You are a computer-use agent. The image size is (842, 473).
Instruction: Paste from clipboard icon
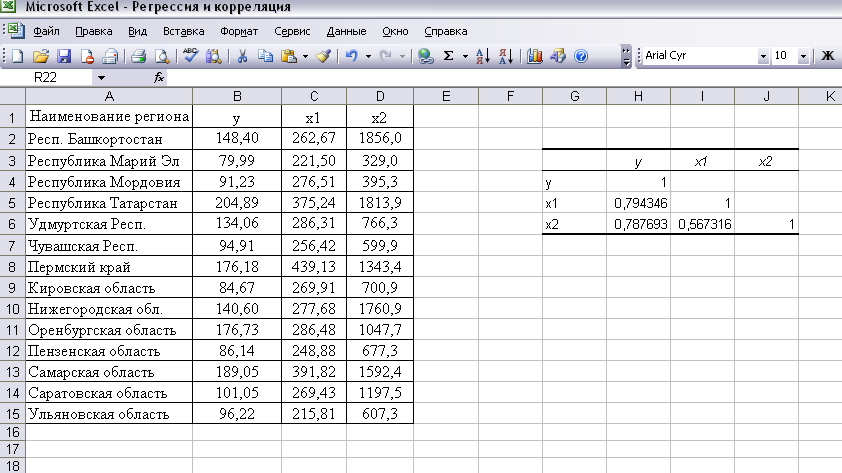289,56
